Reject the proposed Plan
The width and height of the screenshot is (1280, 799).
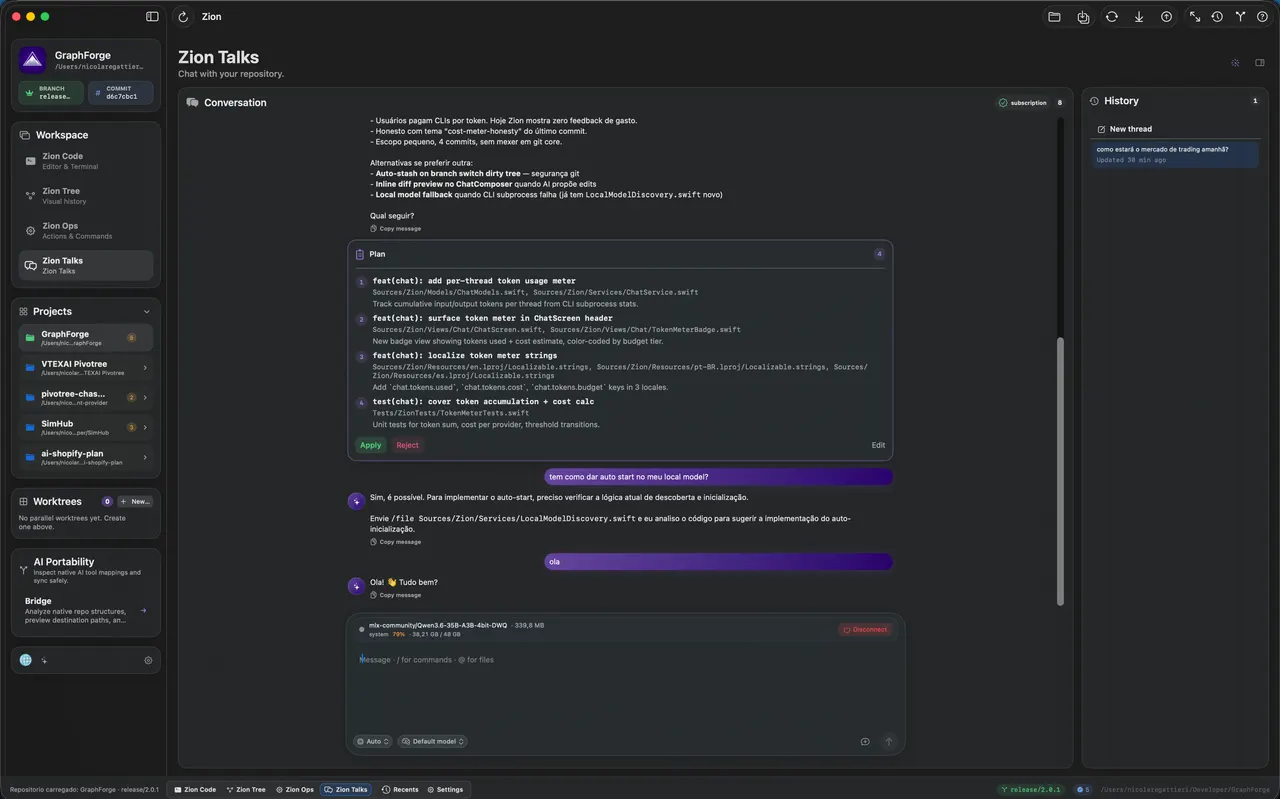click(x=407, y=445)
